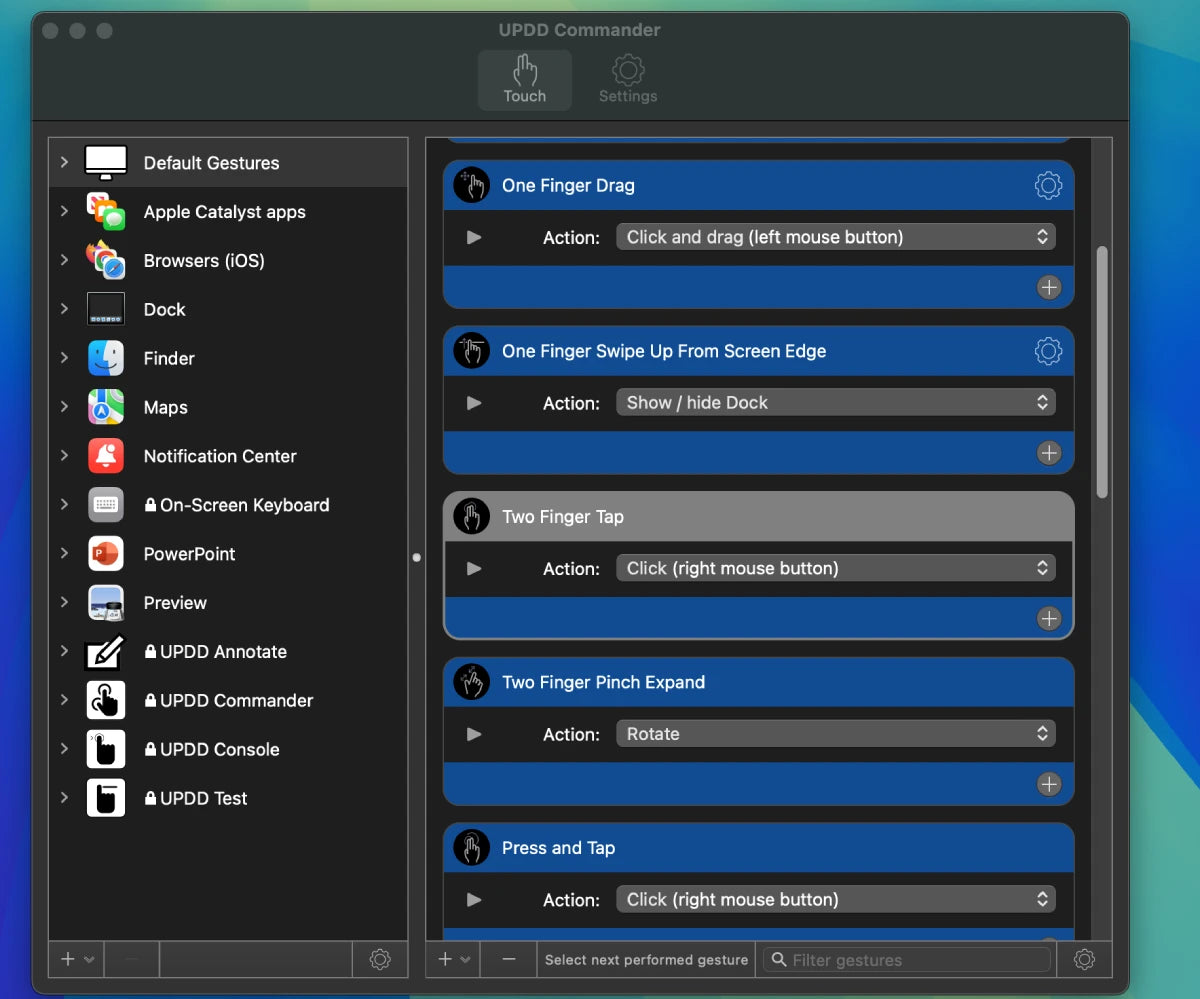Expand the Finder row chevron
1200x999 pixels.
pyautogui.click(x=64, y=358)
